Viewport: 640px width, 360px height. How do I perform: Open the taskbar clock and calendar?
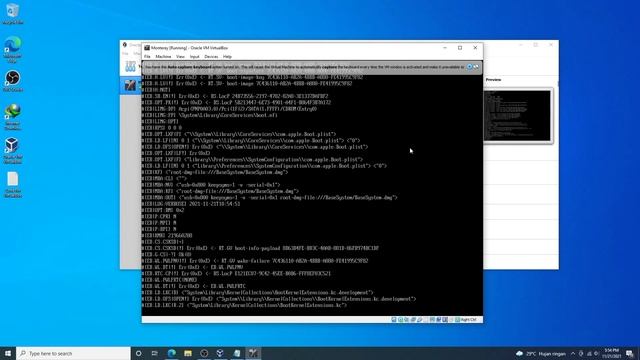point(611,353)
